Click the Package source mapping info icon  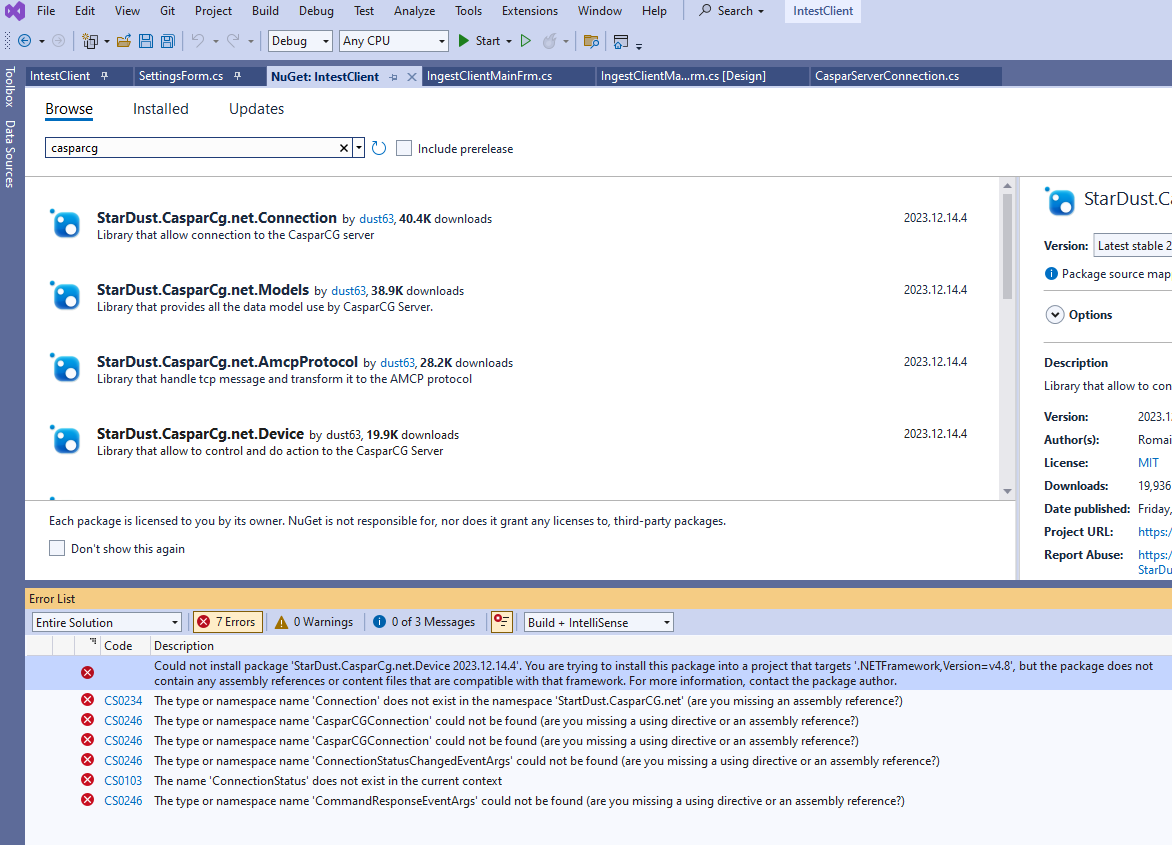tap(1051, 273)
